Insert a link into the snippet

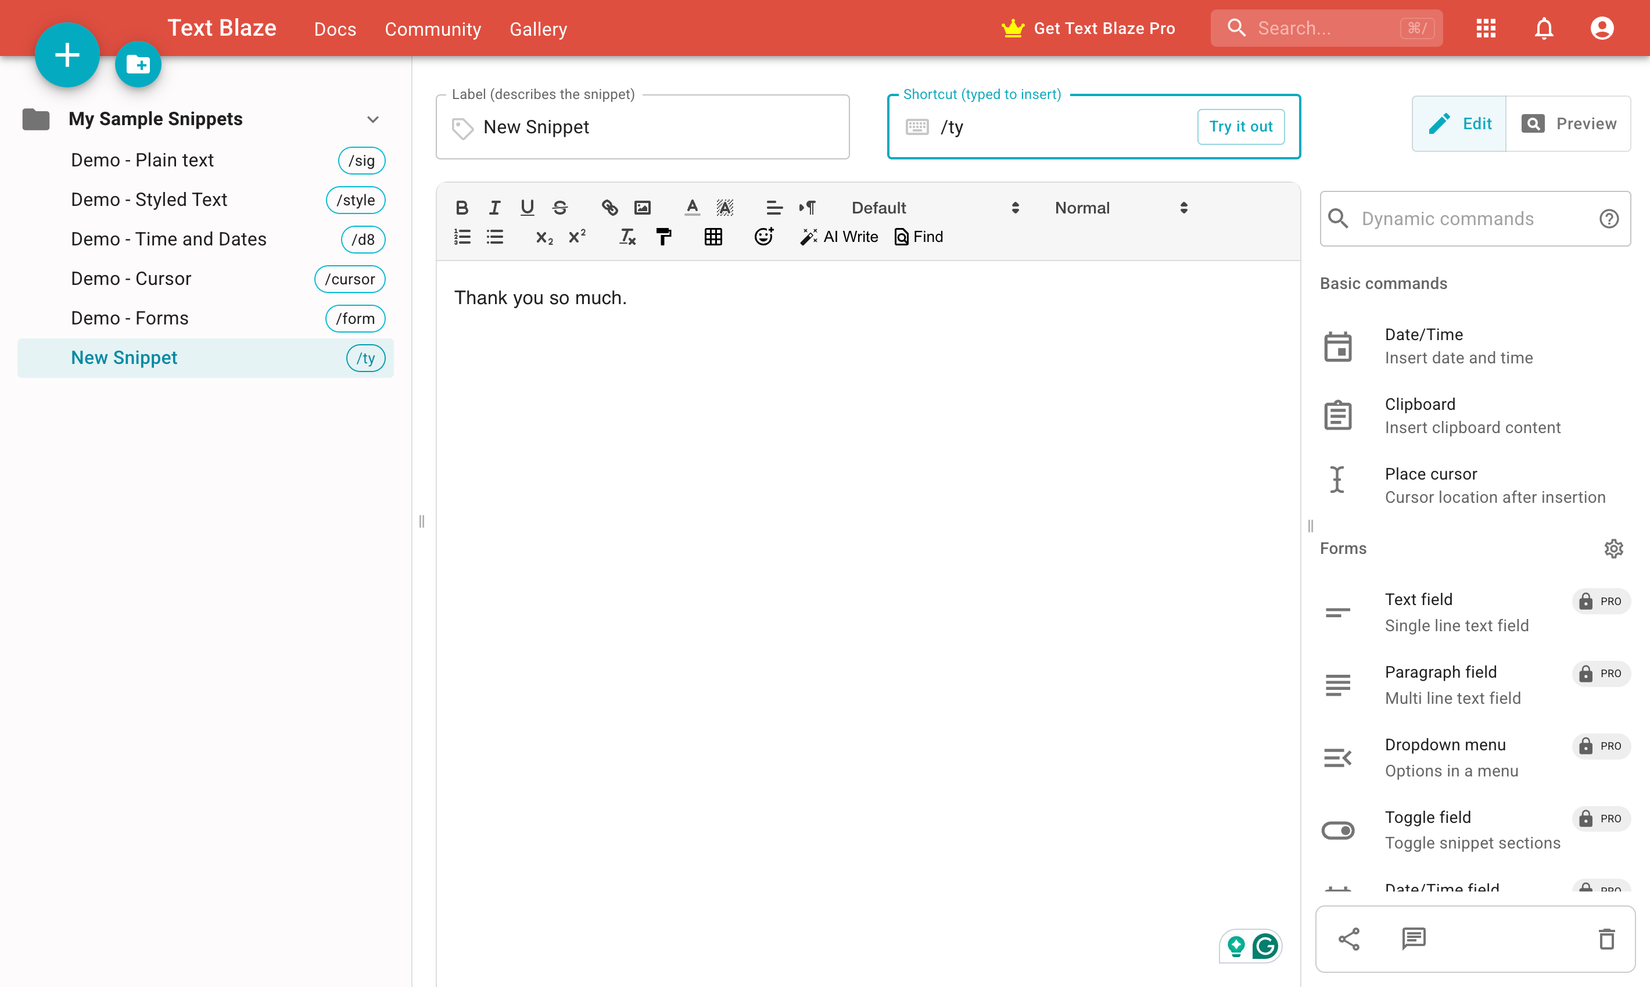609,207
